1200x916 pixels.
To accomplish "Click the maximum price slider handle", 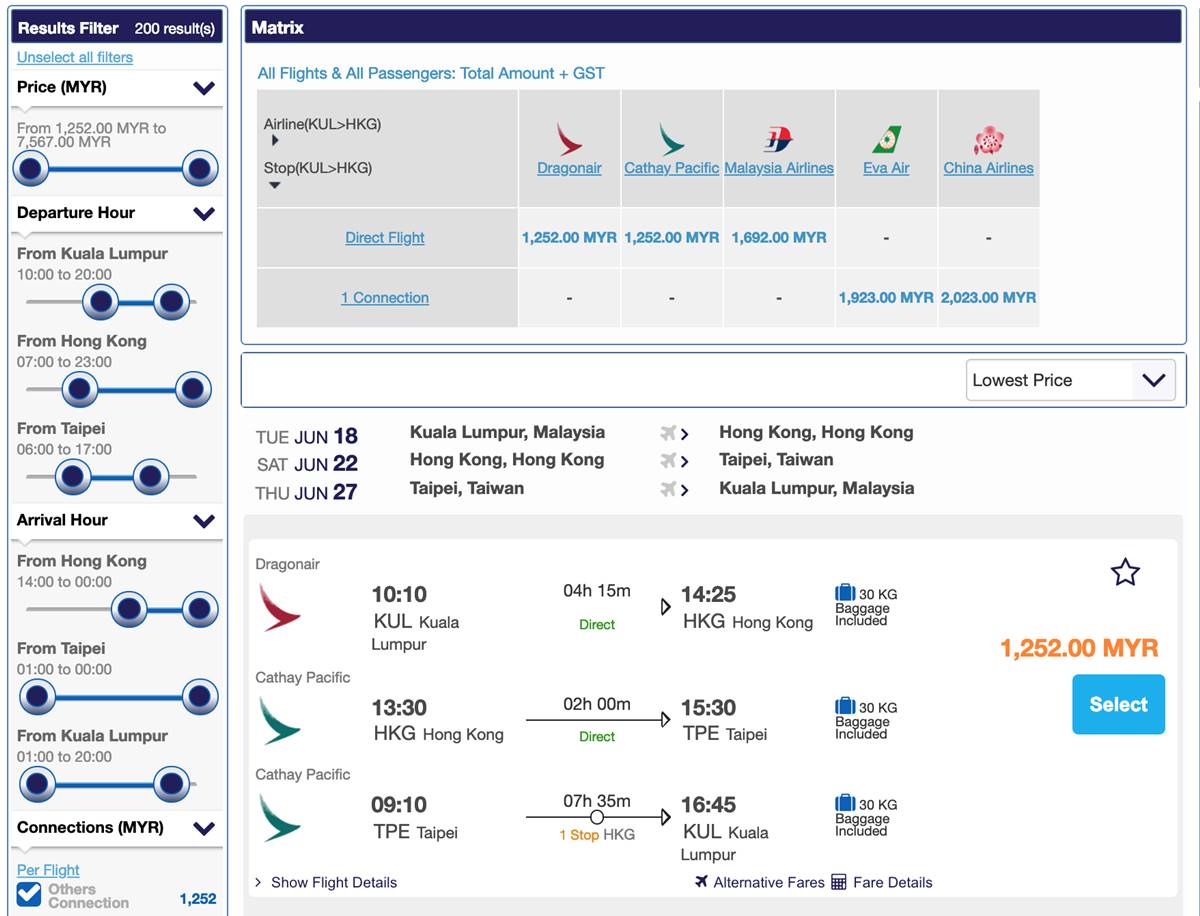I will click(200, 168).
